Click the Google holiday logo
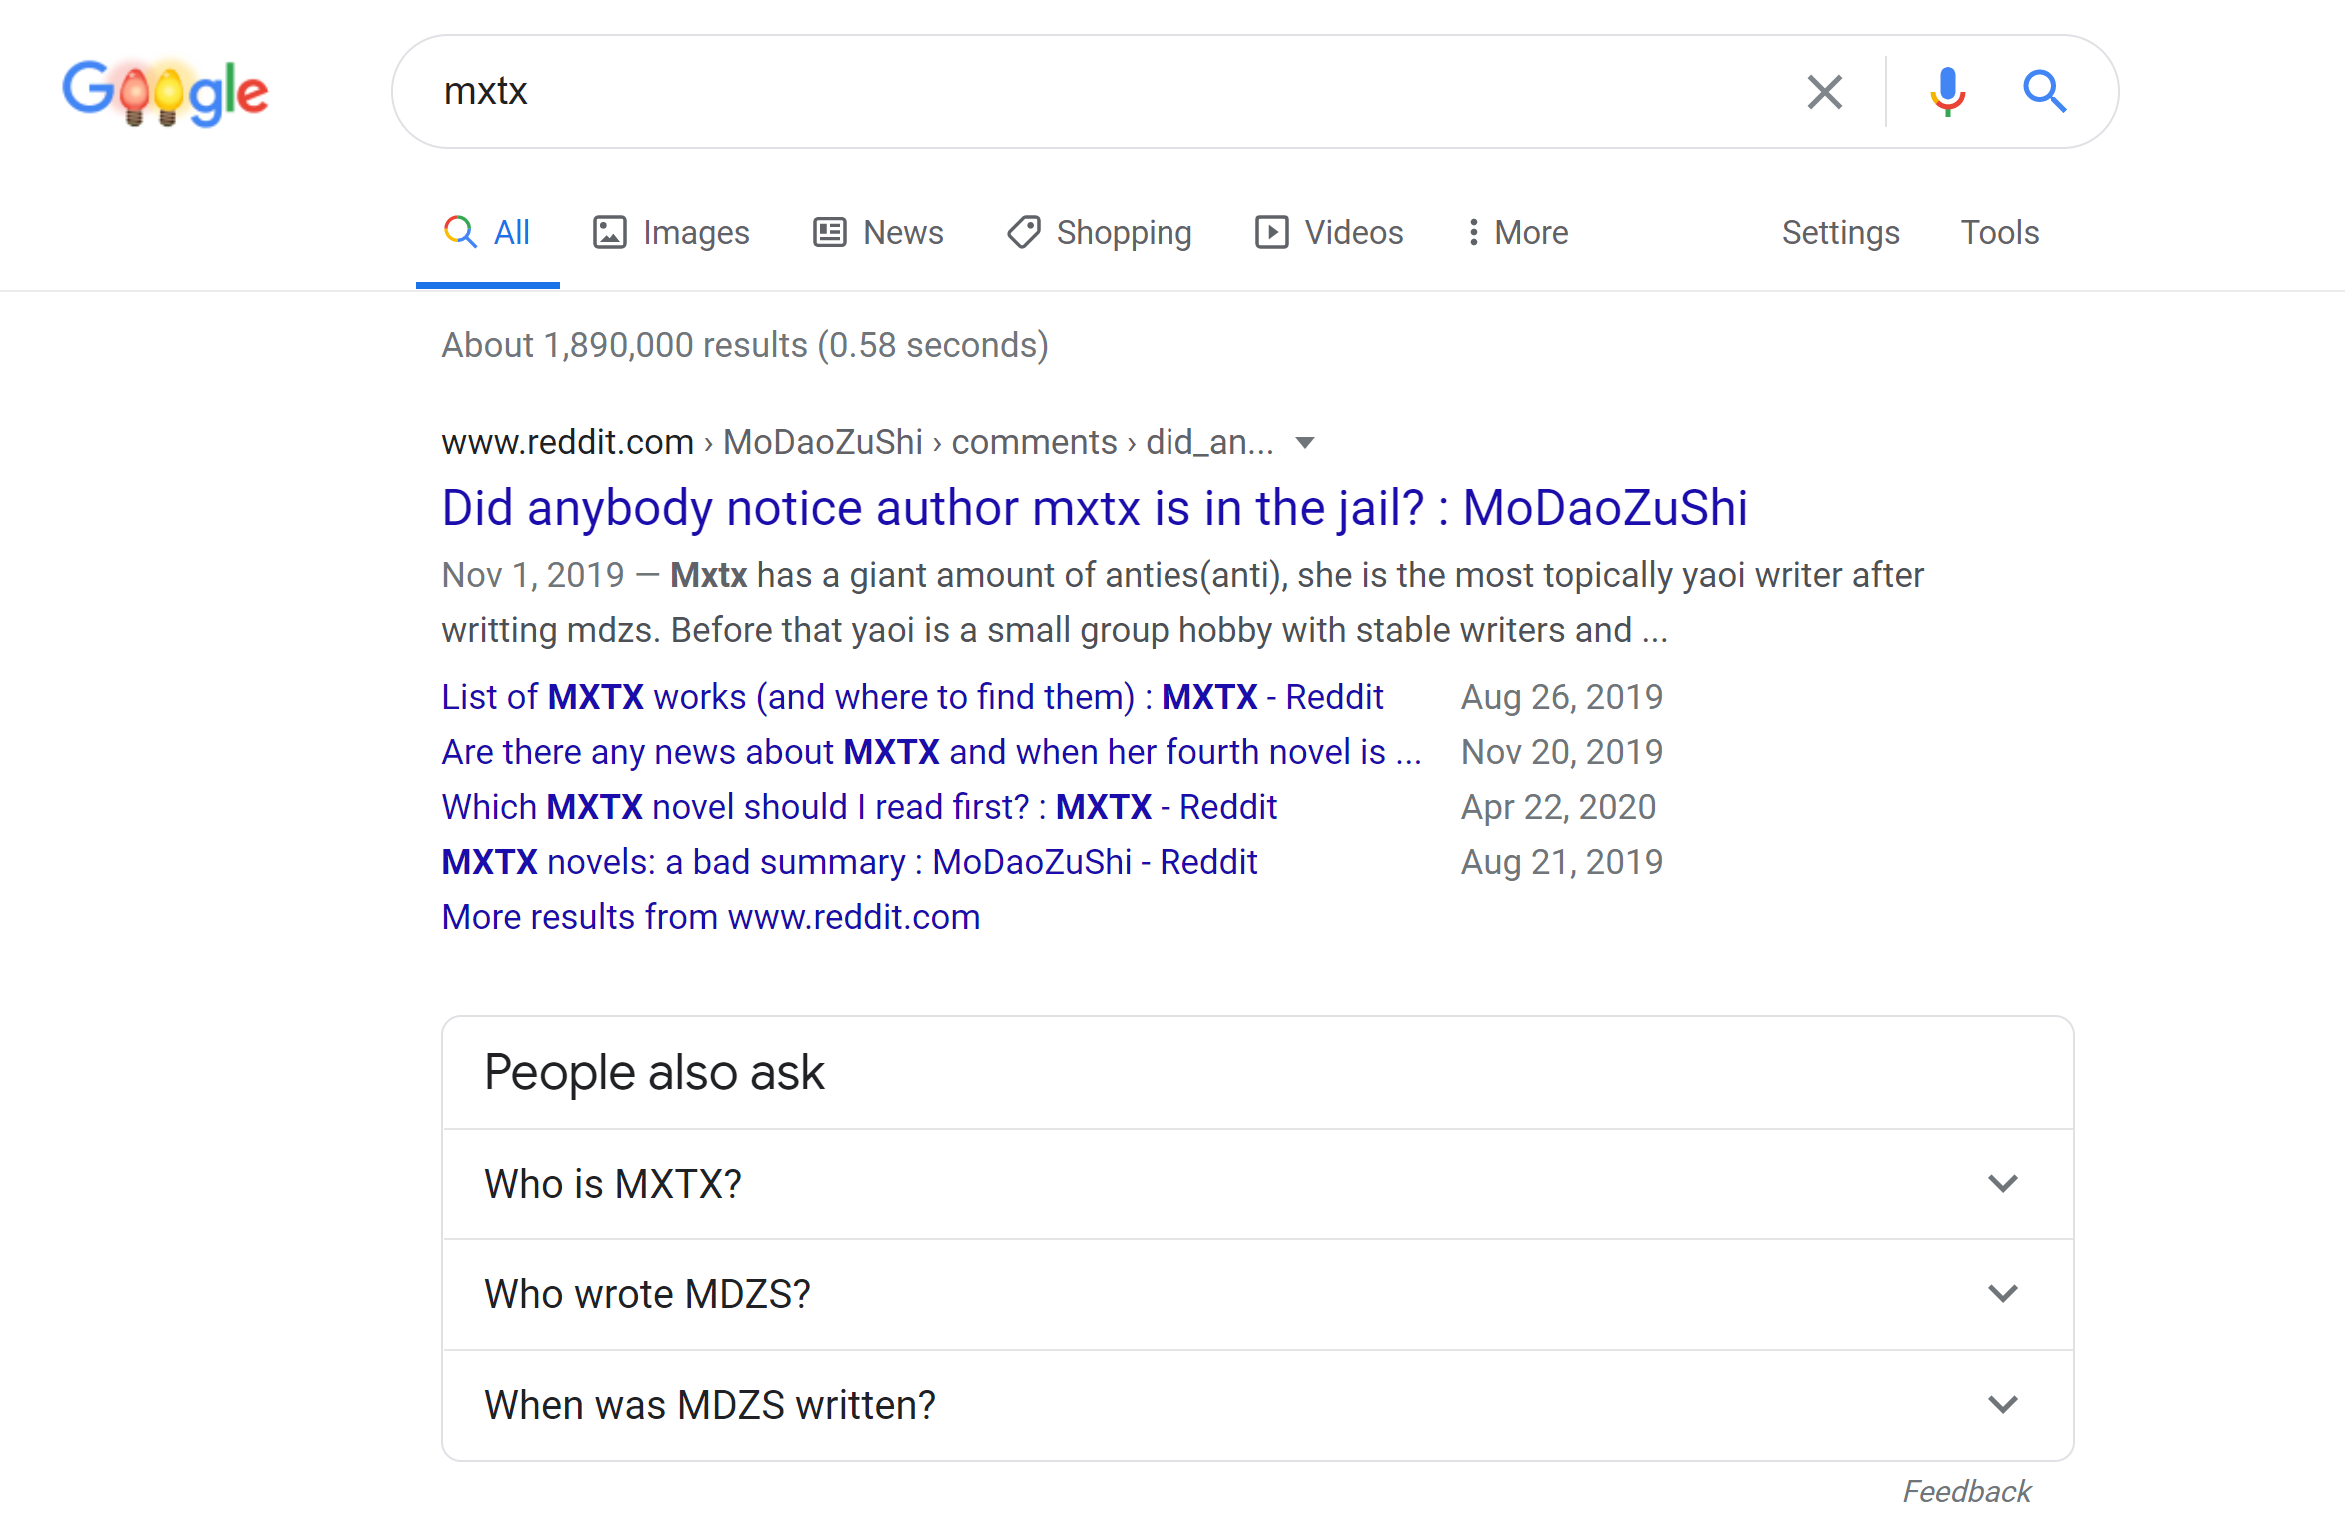The image size is (2345, 1540). [165, 91]
